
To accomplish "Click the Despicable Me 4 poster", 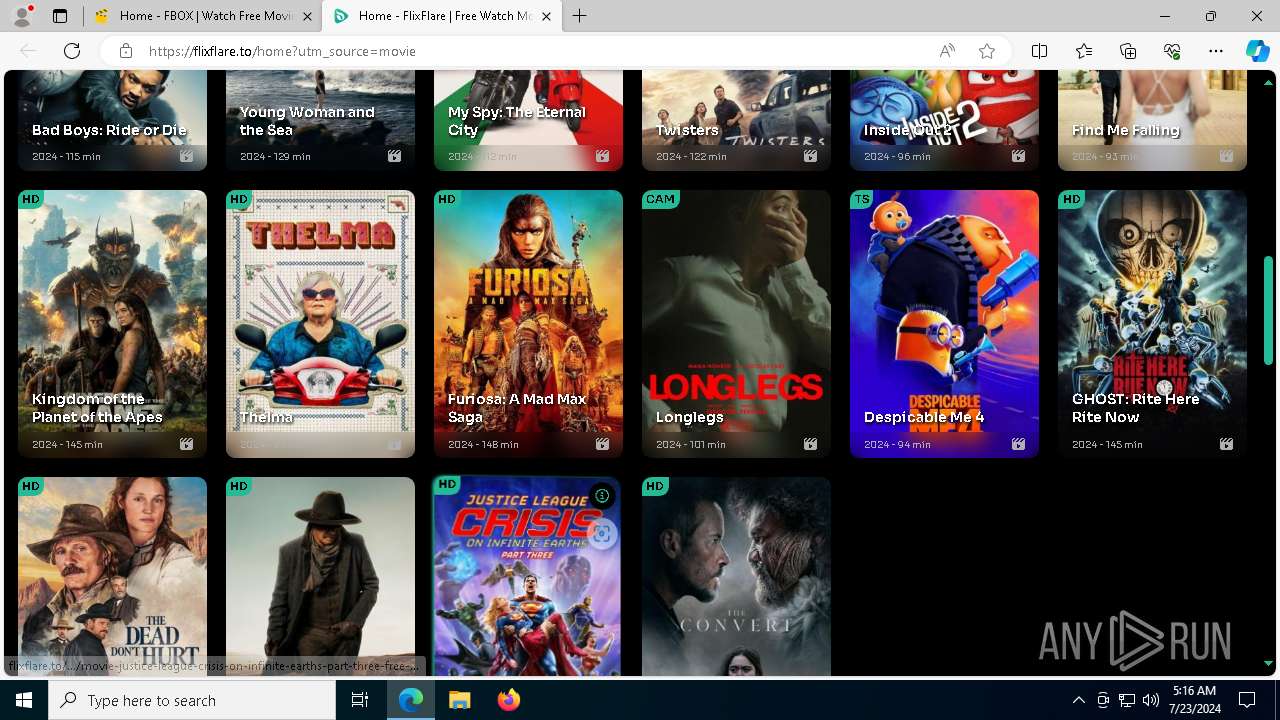I will point(944,324).
